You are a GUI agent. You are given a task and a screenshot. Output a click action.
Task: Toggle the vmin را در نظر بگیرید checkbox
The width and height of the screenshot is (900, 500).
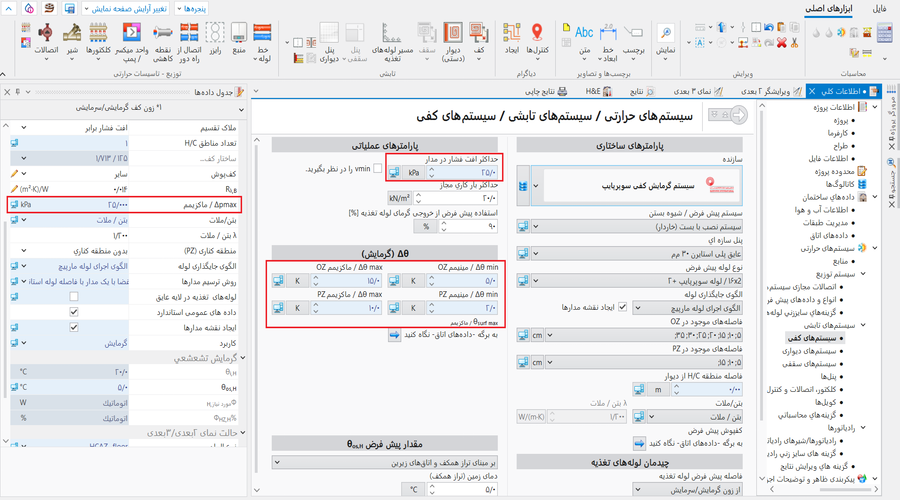(377, 169)
